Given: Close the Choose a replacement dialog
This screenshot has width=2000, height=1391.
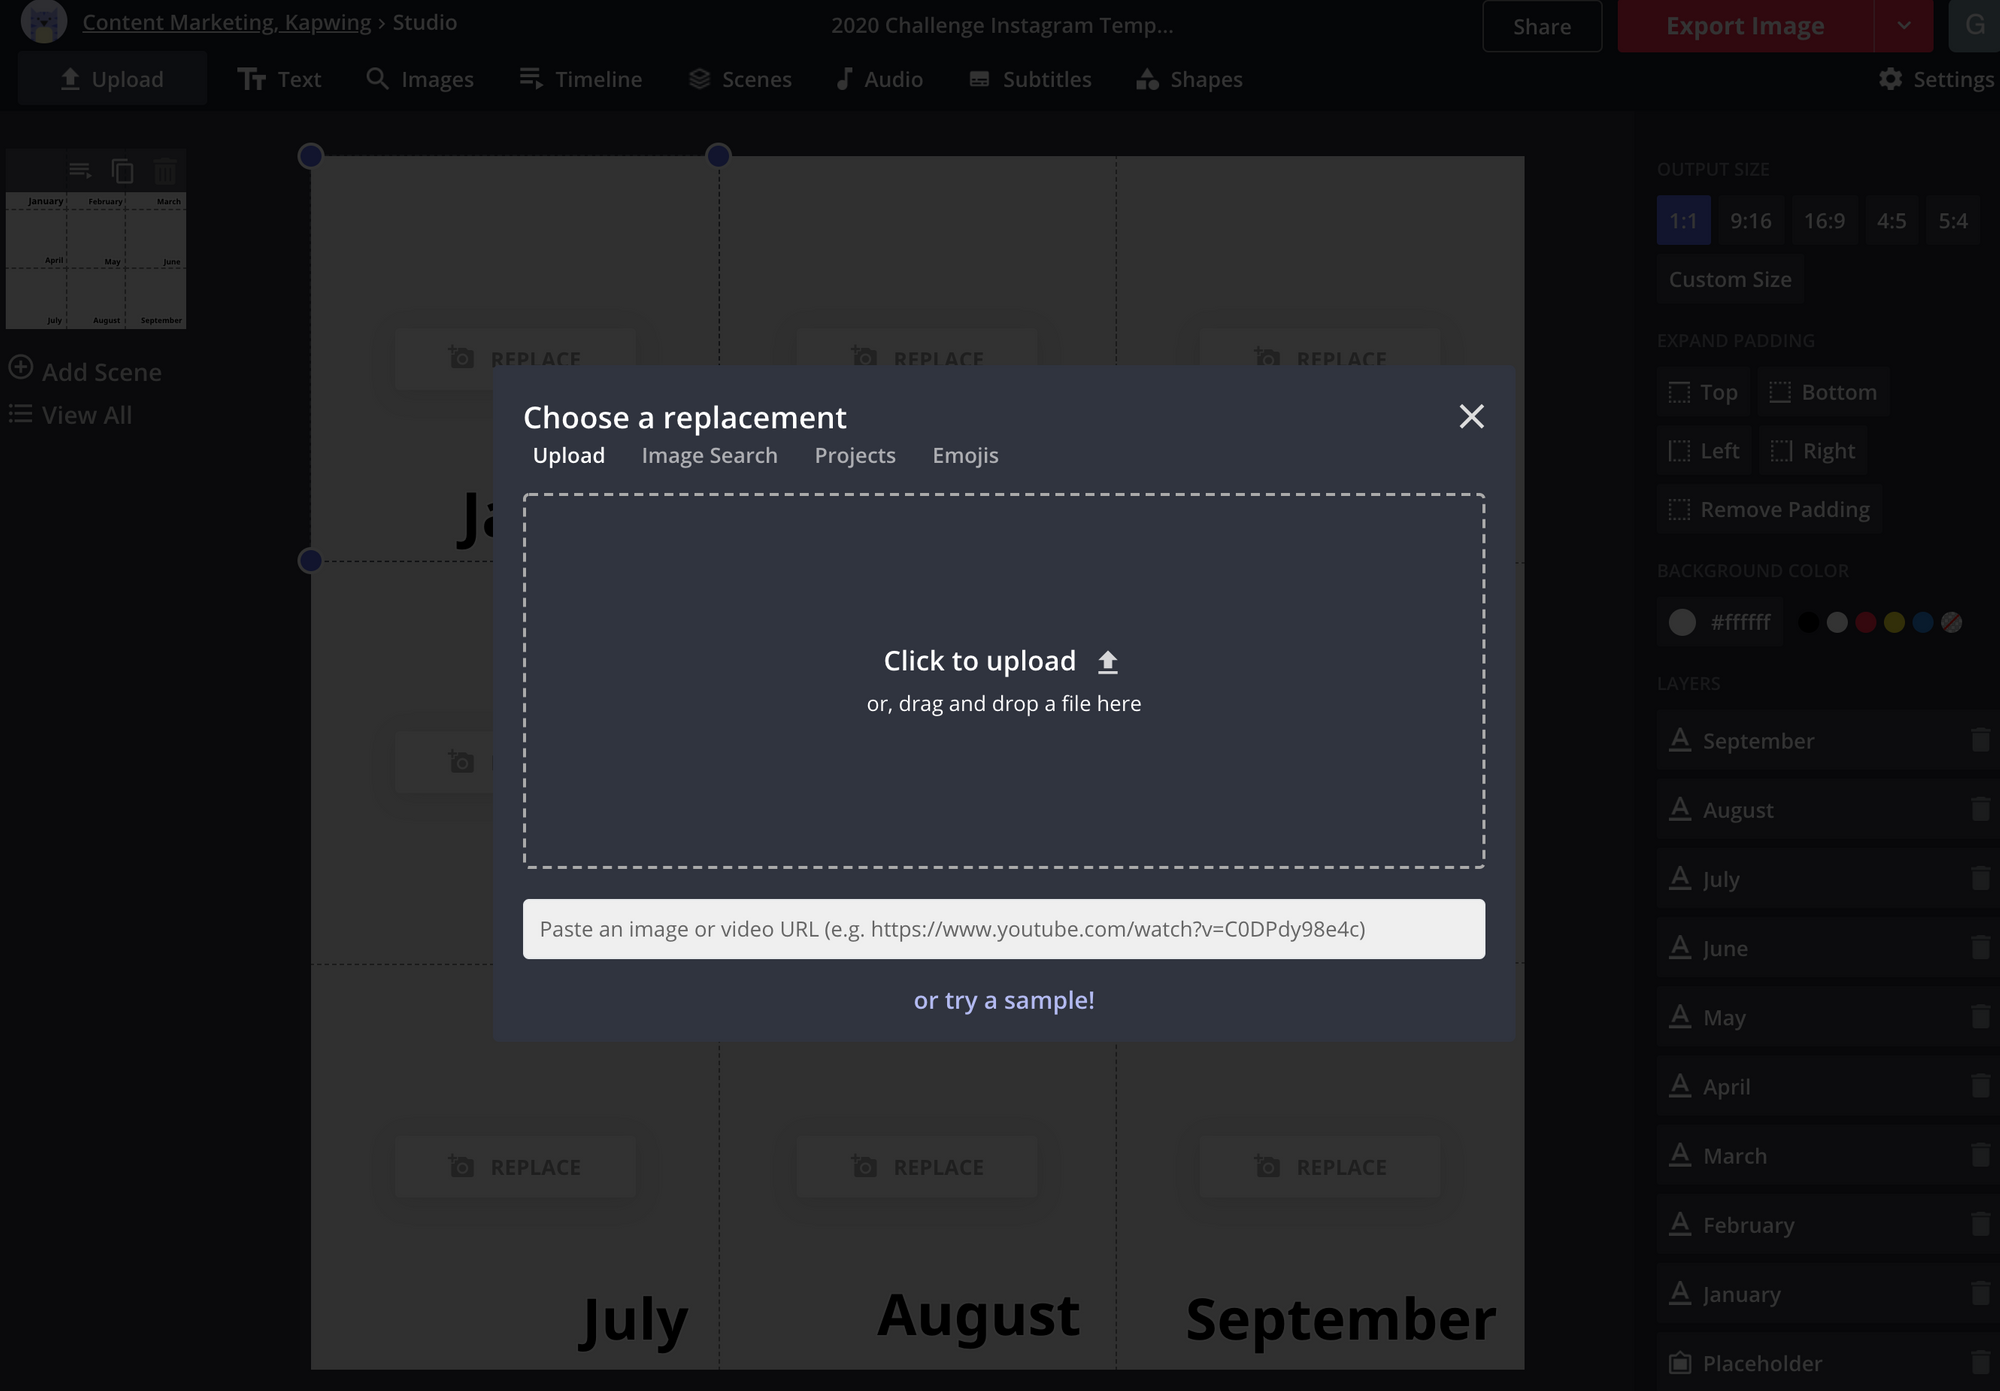Looking at the screenshot, I should tap(1471, 416).
